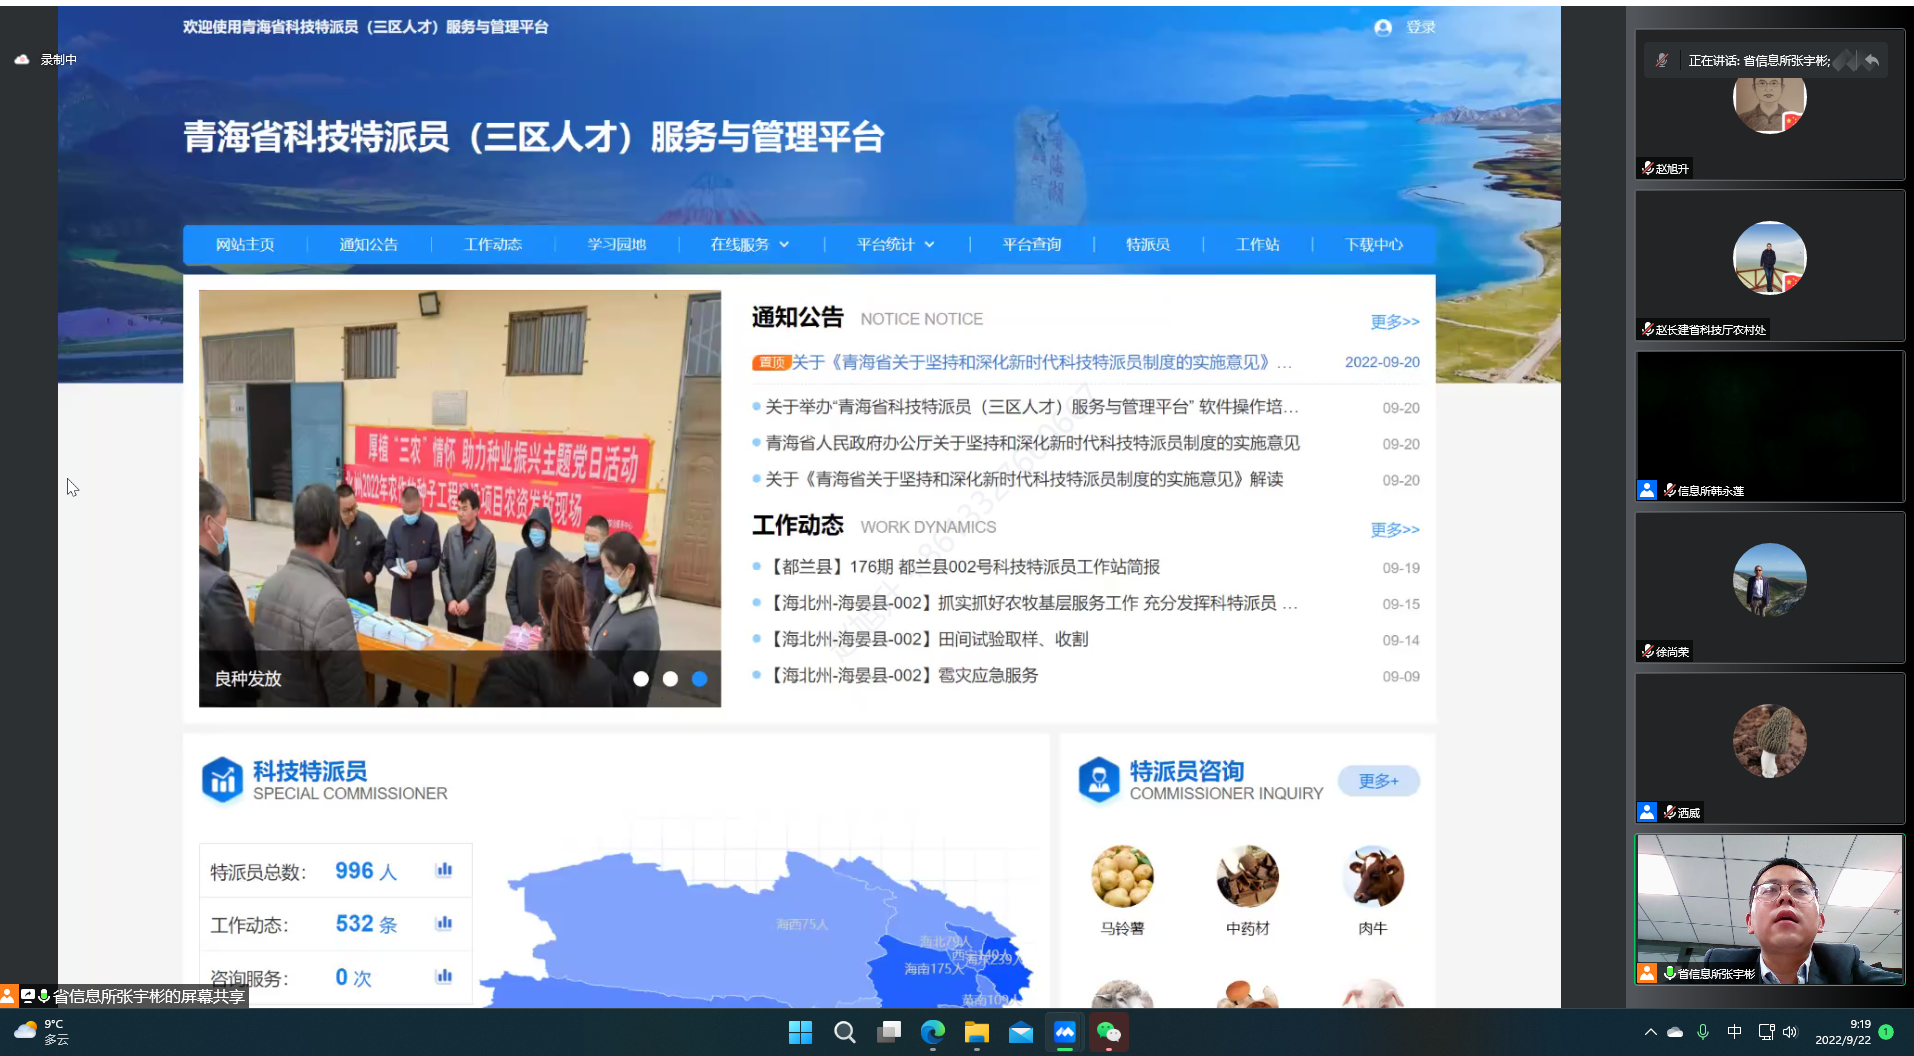The image size is (1914, 1056).
Task: Expand the 在线服务 dropdown menu
Action: [x=750, y=245]
